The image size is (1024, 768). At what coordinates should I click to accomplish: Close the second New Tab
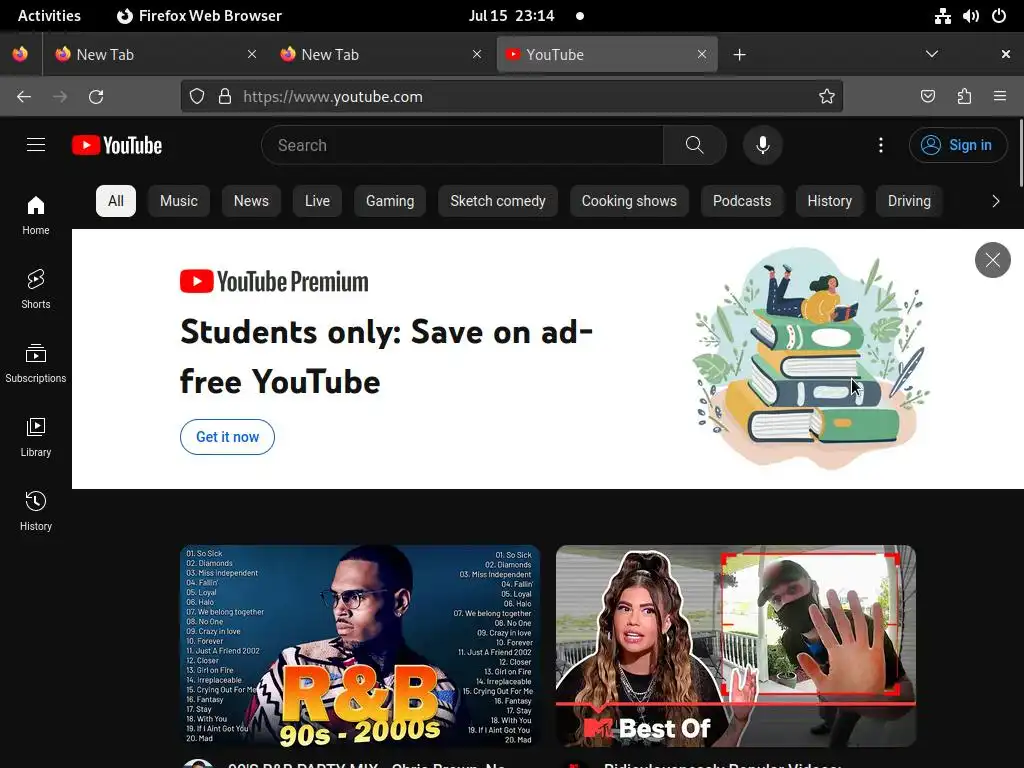tap(477, 54)
